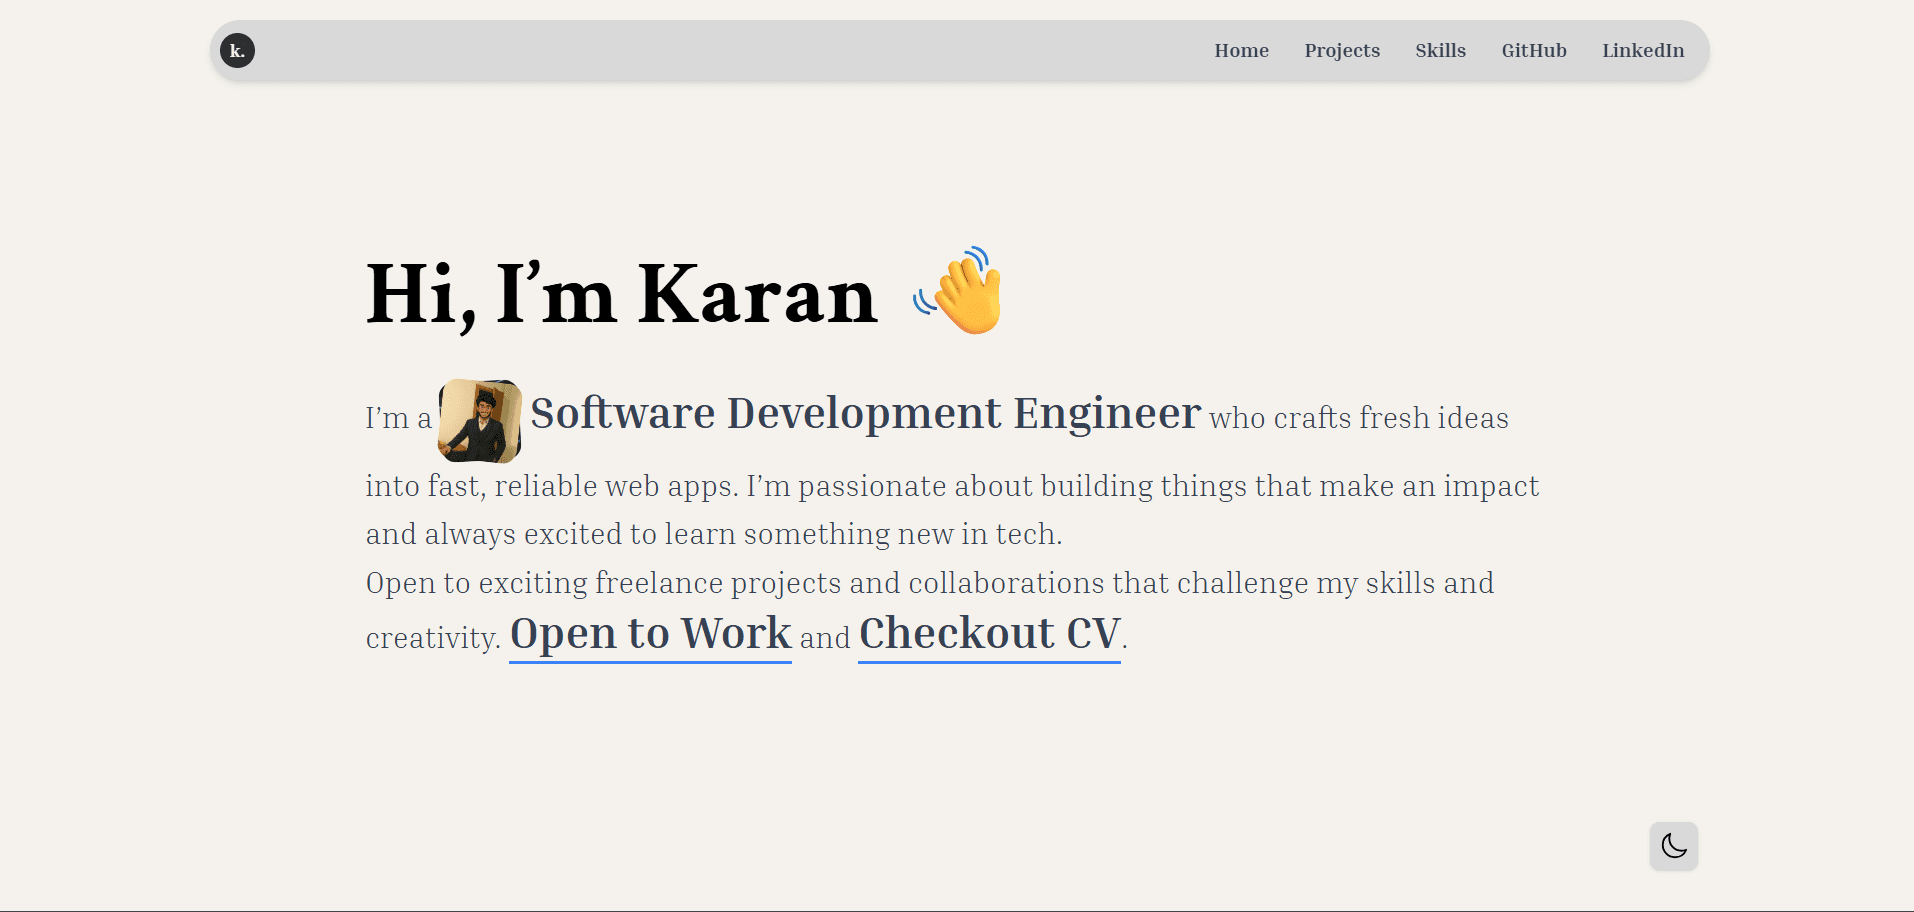Click the "Hi, I'm Karan" heading

[x=621, y=295]
